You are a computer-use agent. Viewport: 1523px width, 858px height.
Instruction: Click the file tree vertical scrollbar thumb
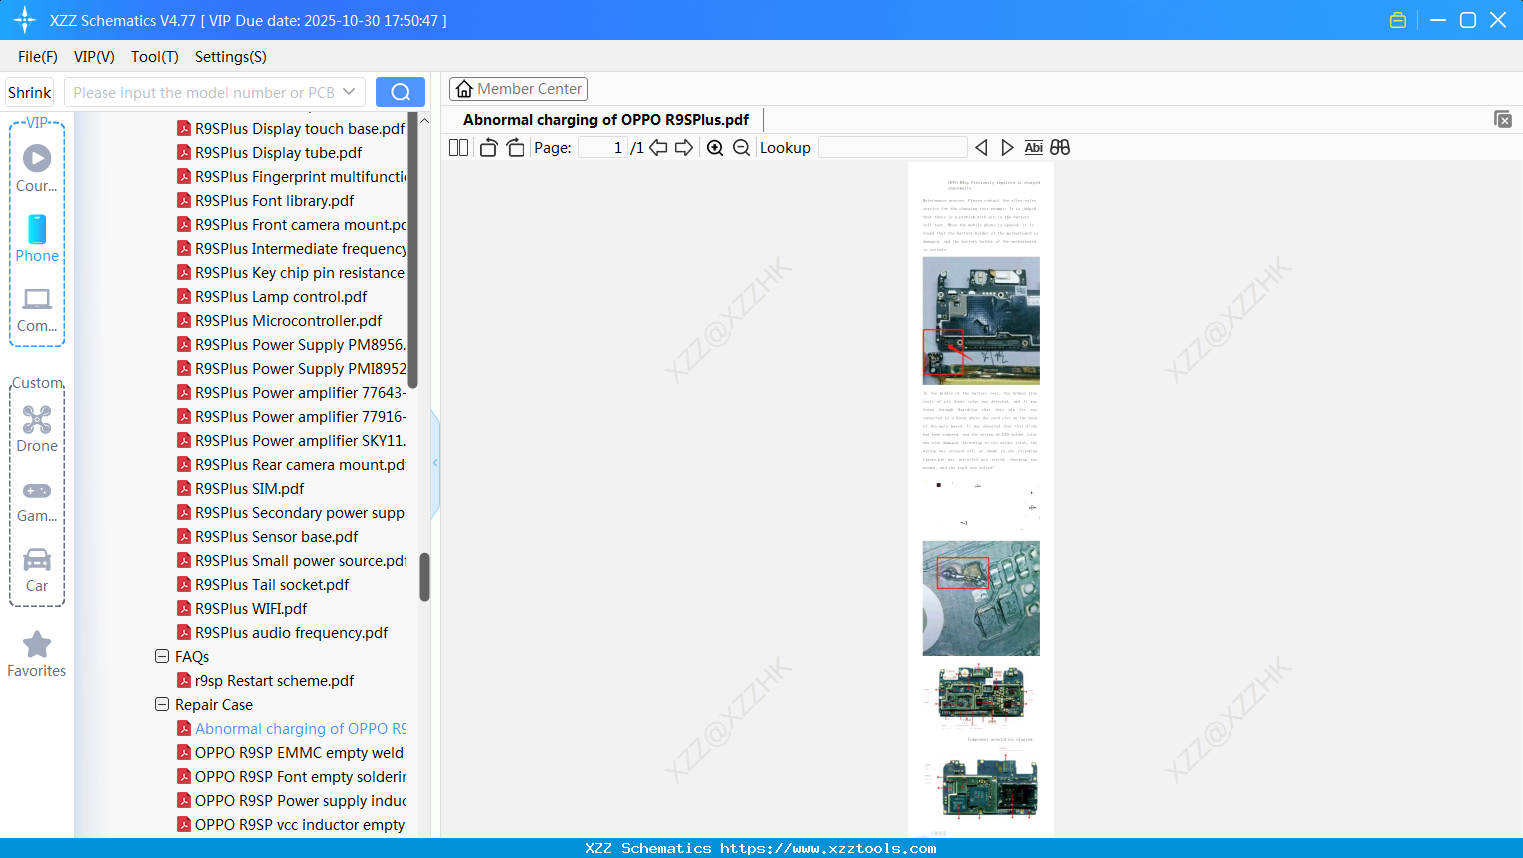coord(424,577)
